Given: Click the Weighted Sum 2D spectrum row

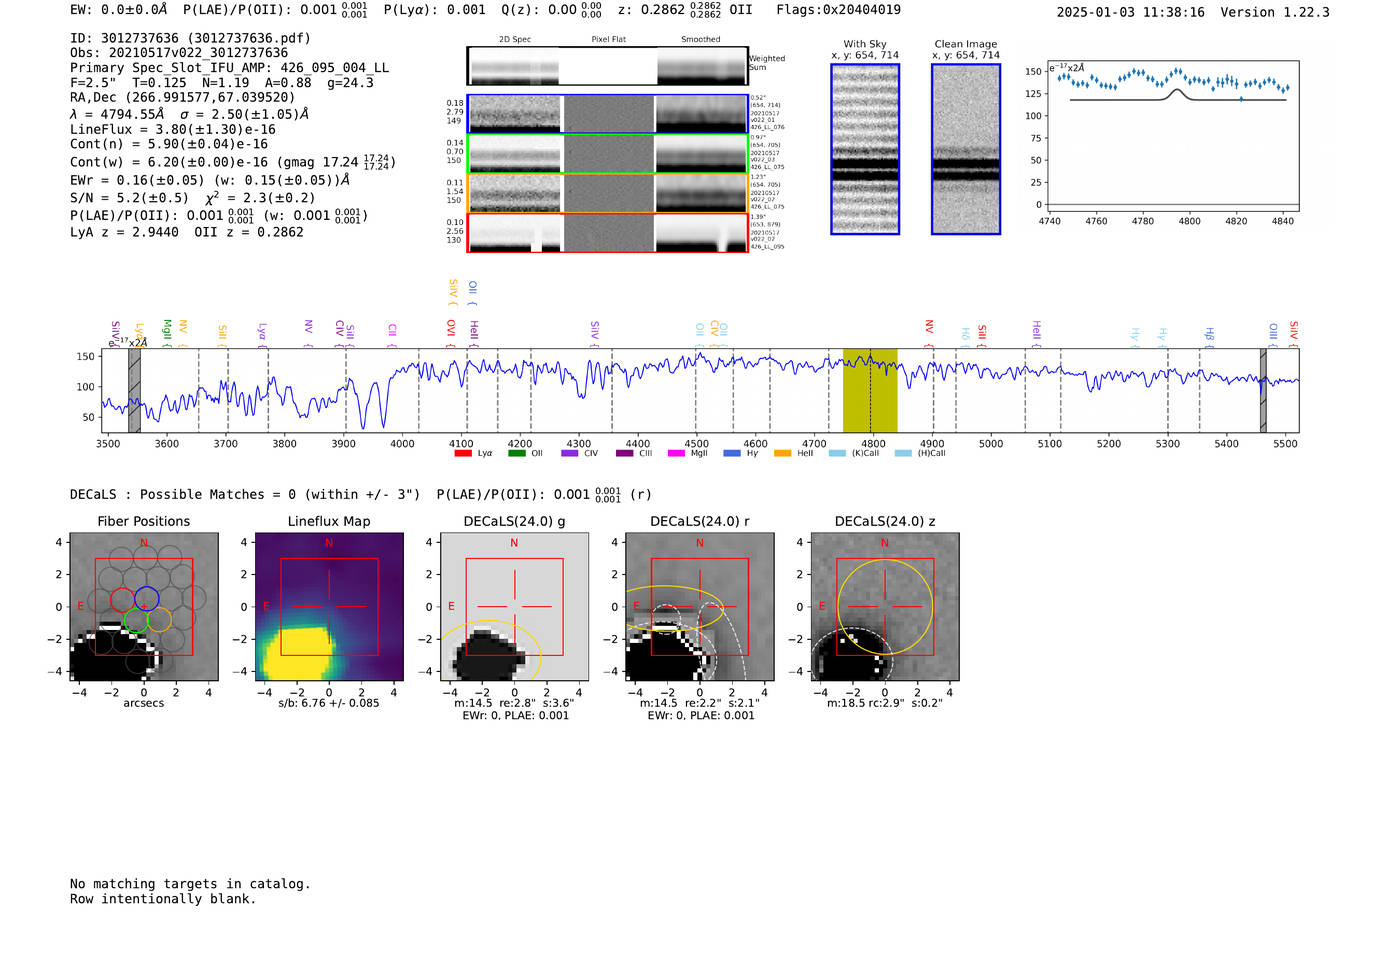Looking at the screenshot, I should click(x=607, y=66).
